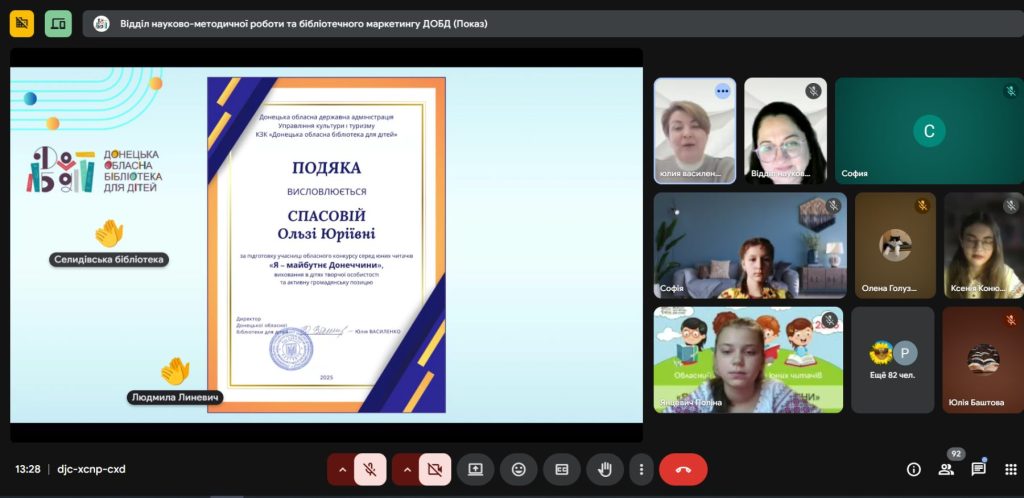Expand audio settings arrow beside microphone

(x=342, y=469)
